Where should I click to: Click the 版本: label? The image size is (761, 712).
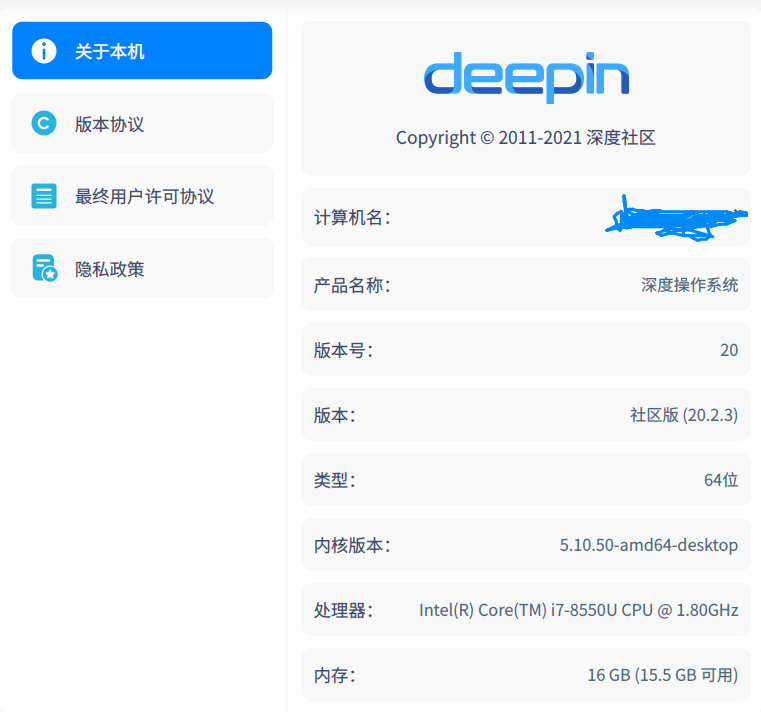click(x=334, y=415)
